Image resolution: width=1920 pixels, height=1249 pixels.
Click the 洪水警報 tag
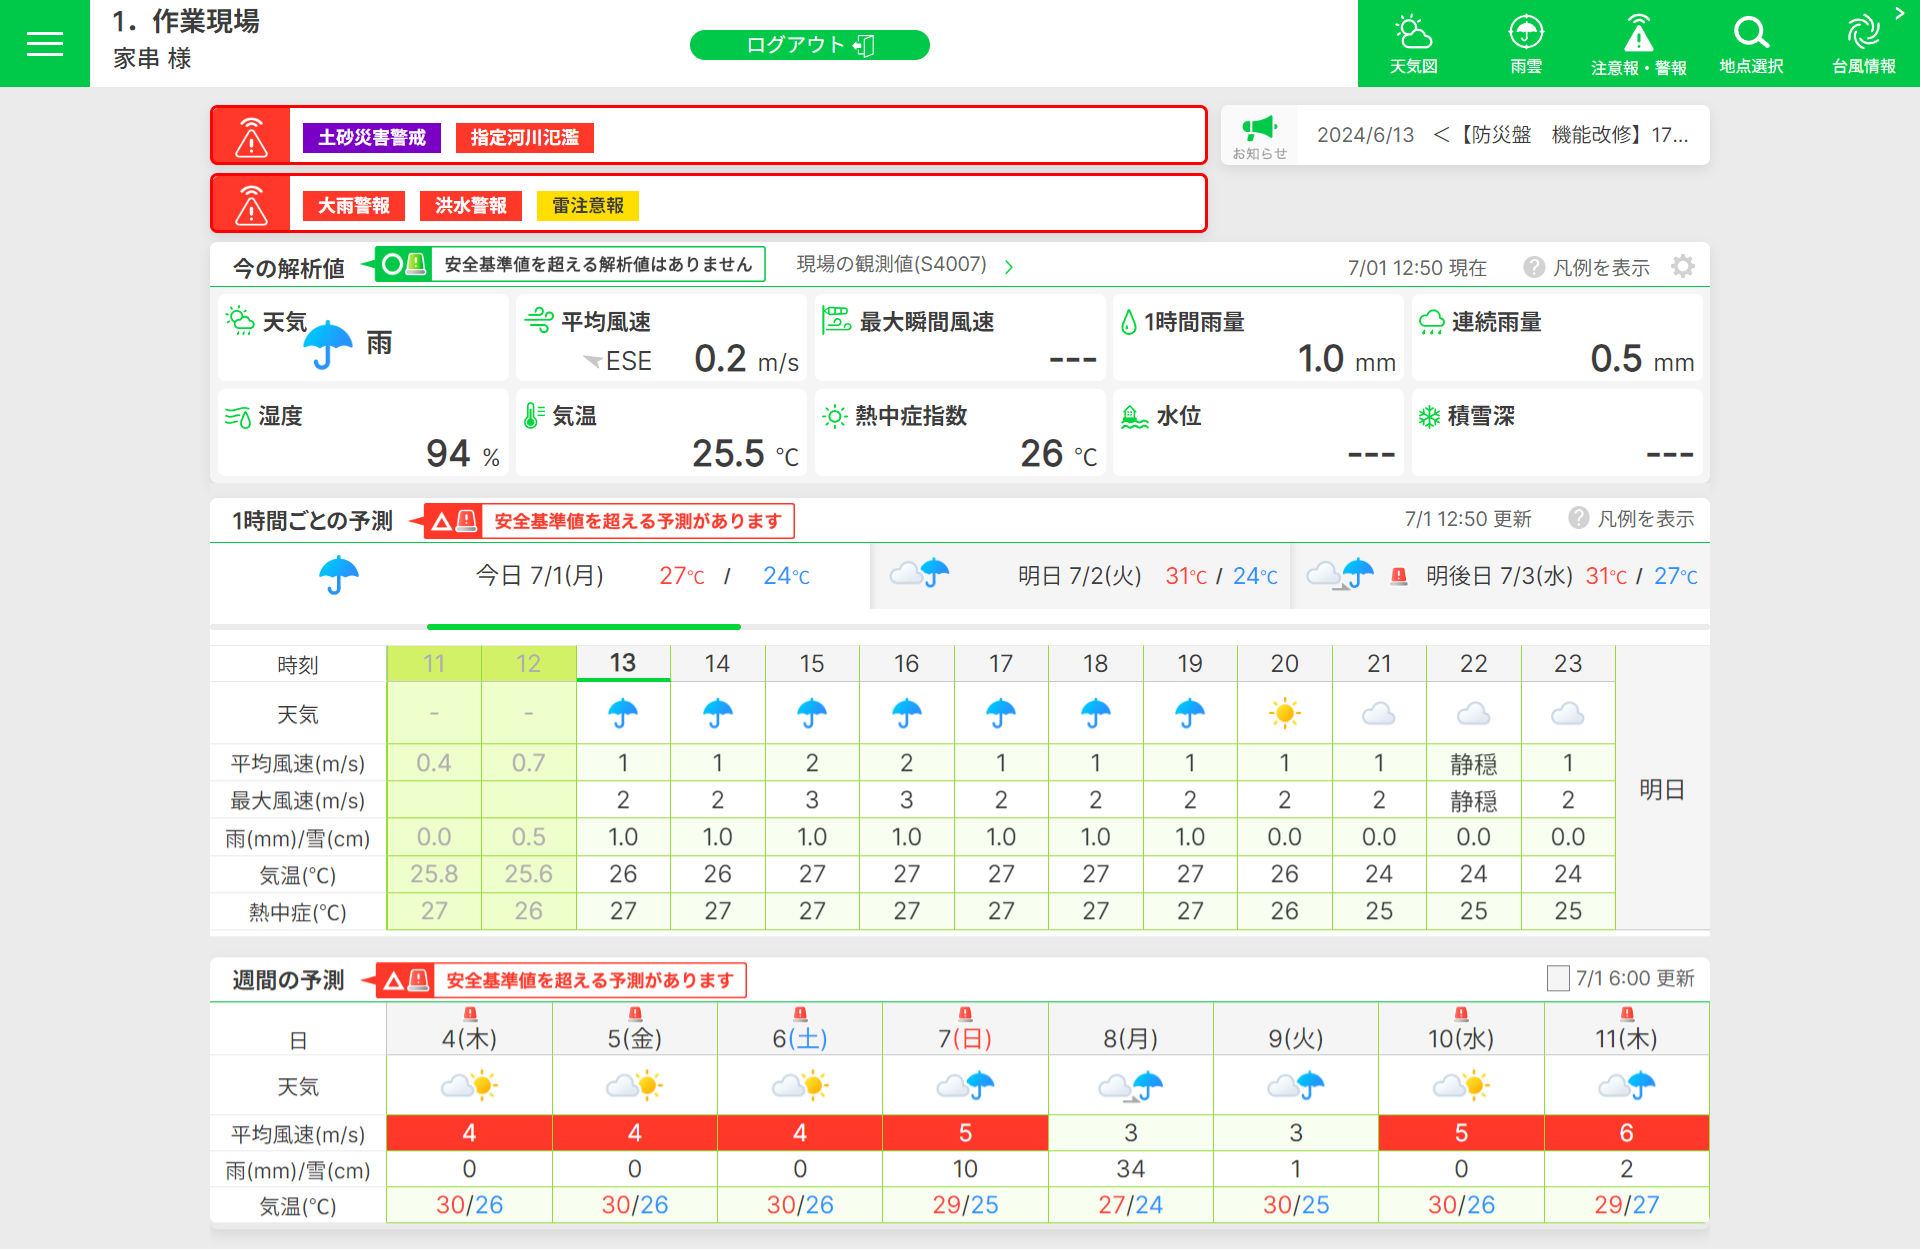[471, 206]
